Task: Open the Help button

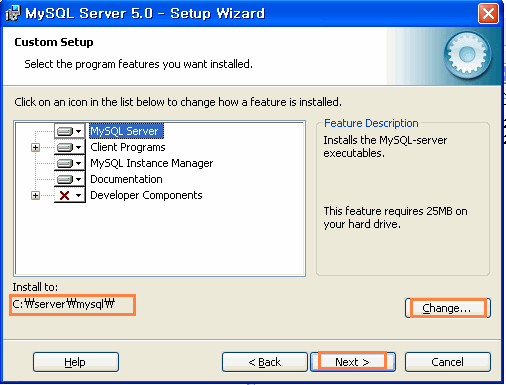Action: coord(76,362)
